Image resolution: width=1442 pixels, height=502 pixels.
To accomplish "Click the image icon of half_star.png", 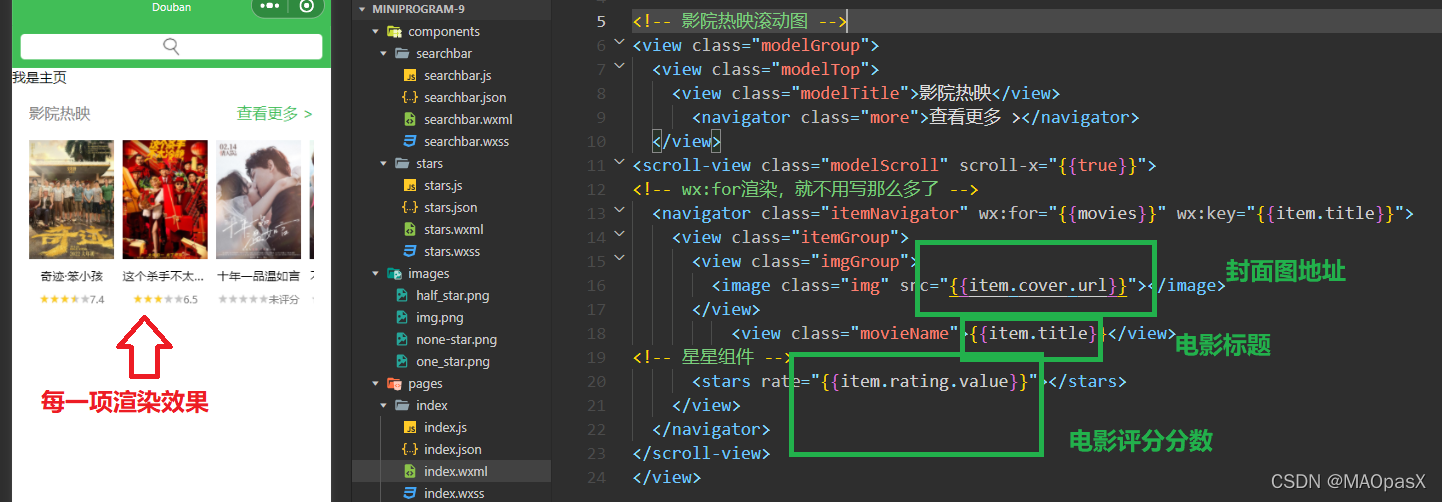I will tap(402, 295).
